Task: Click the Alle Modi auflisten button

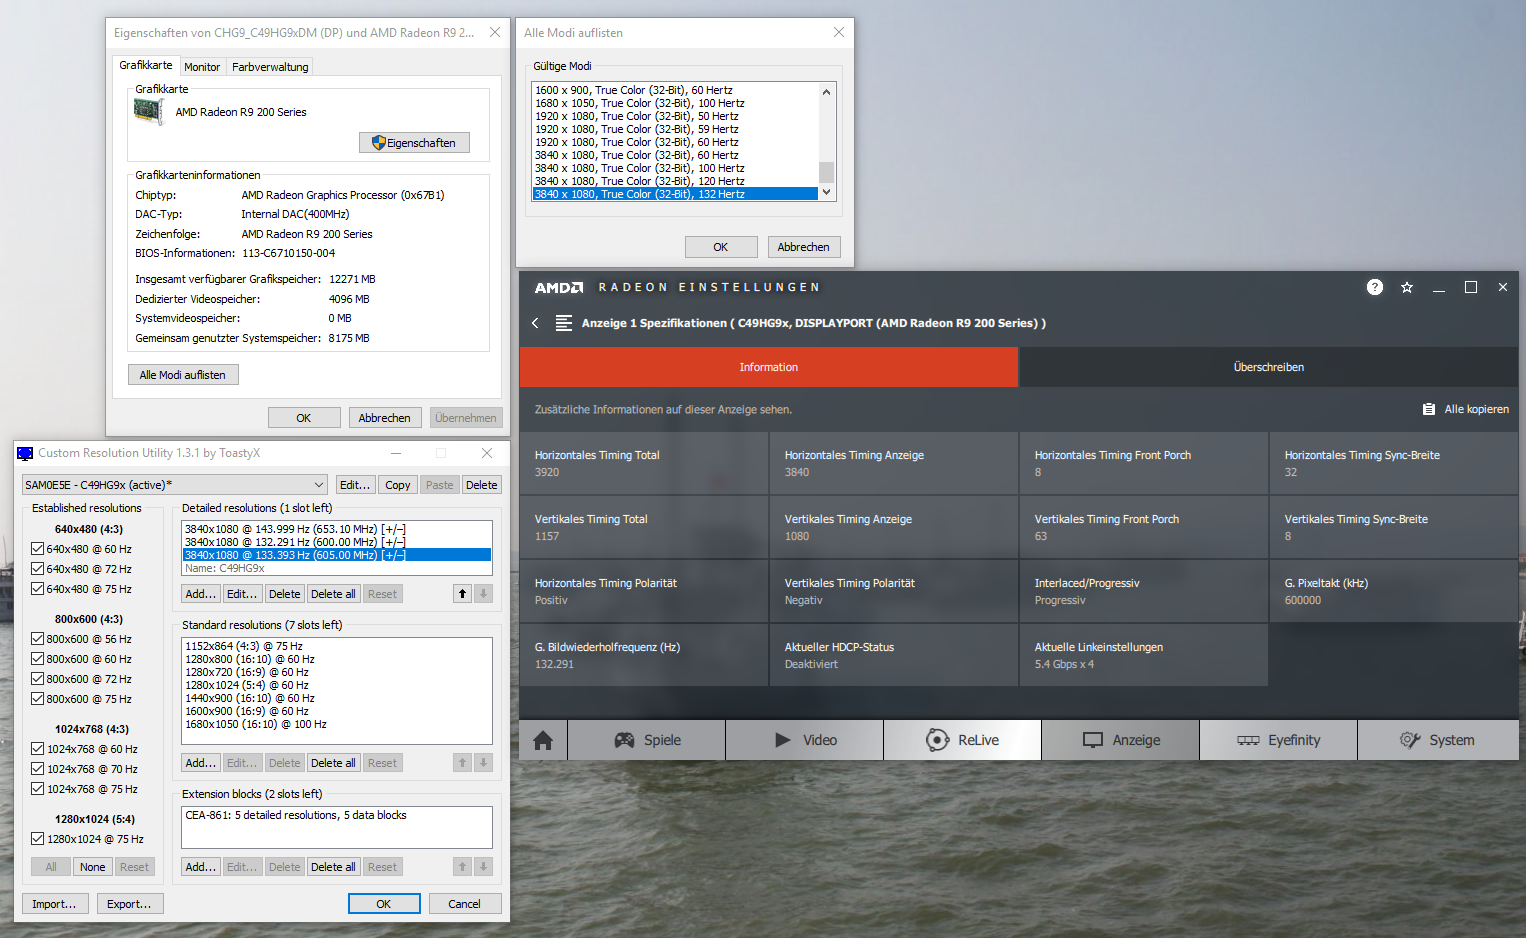Action: (183, 375)
